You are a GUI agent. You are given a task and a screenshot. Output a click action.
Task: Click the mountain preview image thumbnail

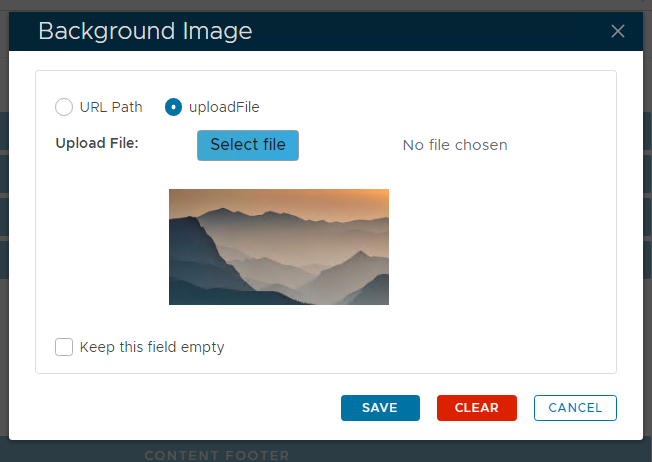pos(278,246)
